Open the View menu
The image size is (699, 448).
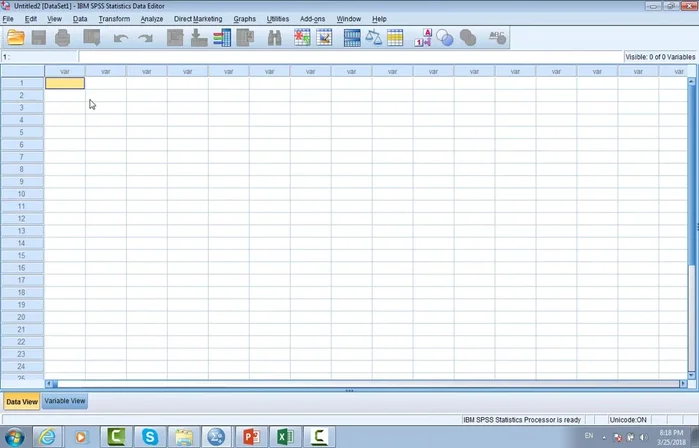pos(54,19)
